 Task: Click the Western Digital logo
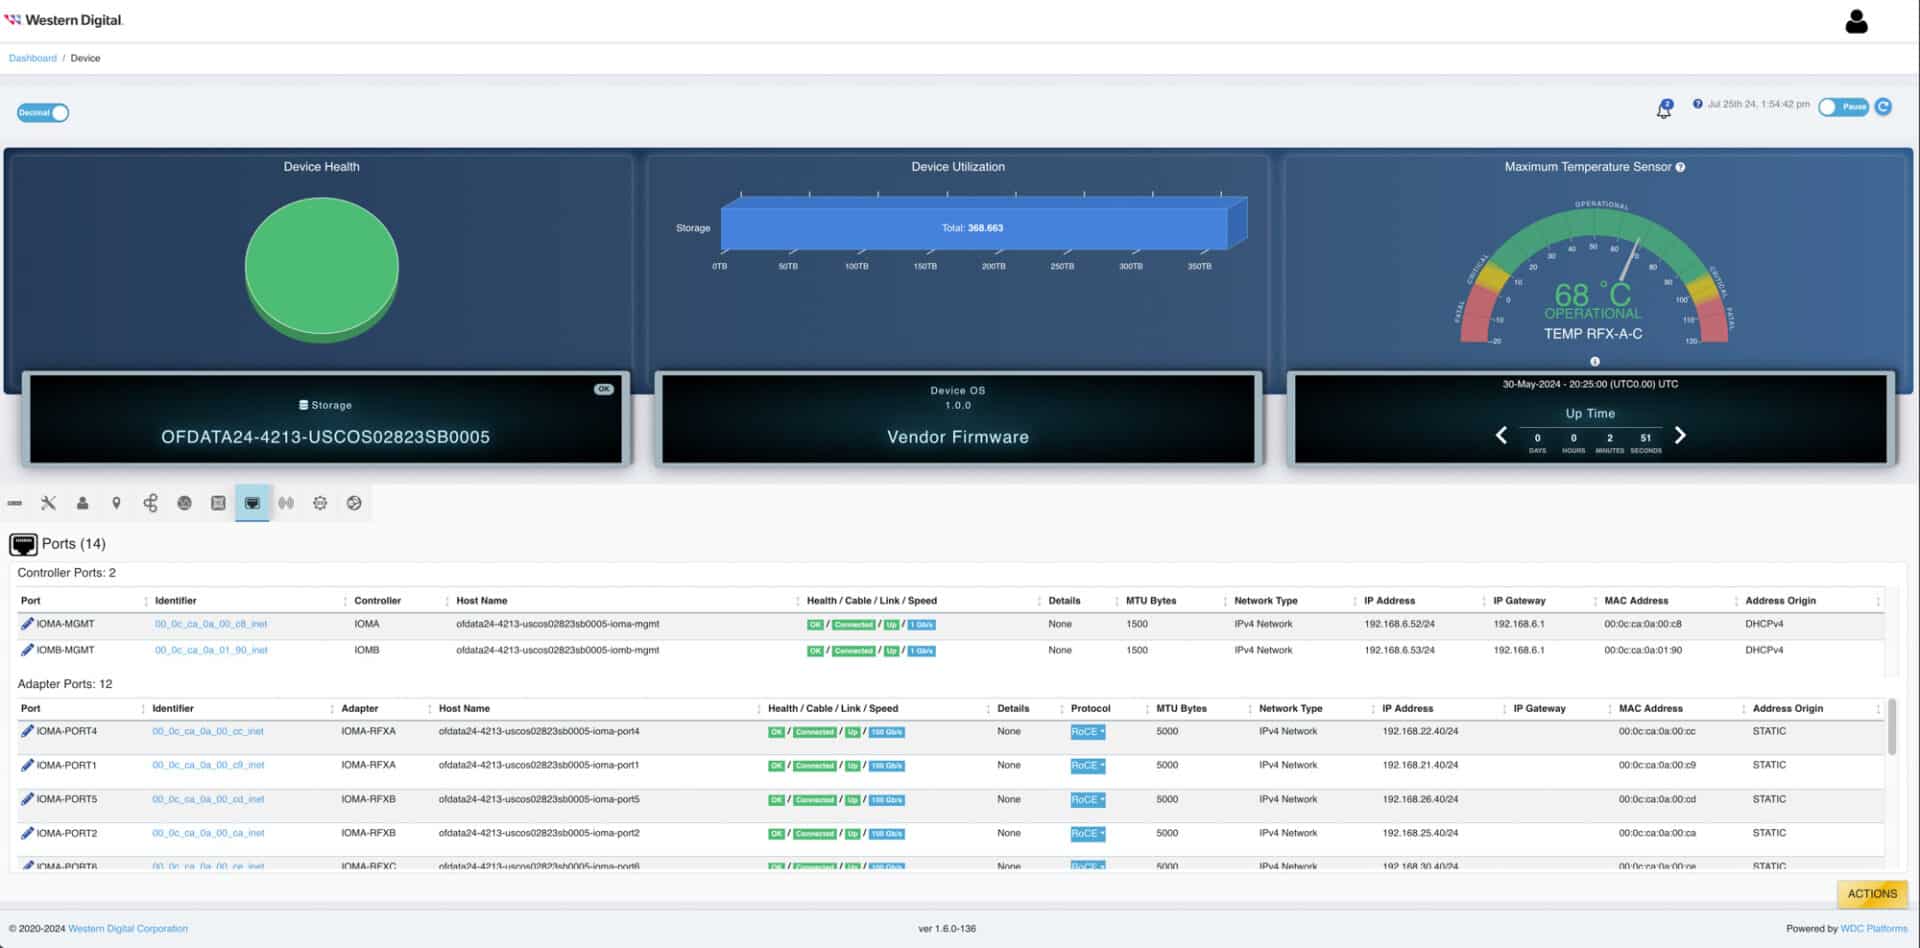[64, 20]
